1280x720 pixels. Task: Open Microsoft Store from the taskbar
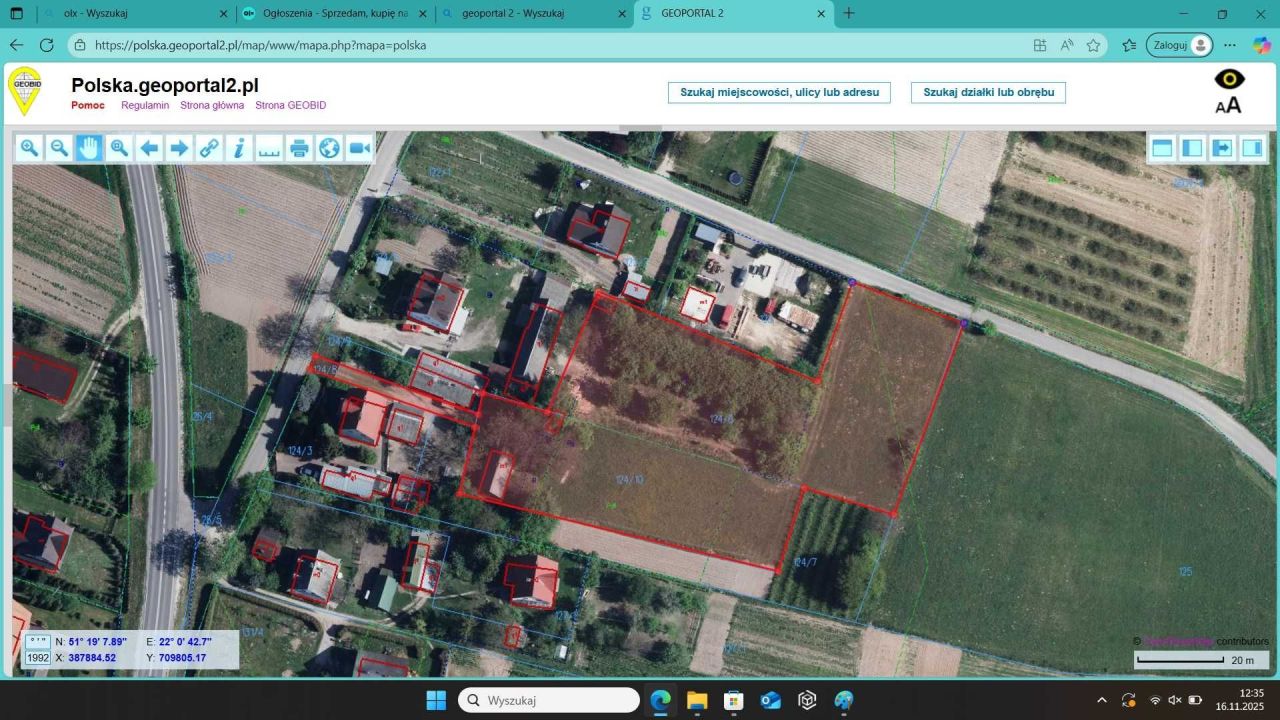click(734, 700)
